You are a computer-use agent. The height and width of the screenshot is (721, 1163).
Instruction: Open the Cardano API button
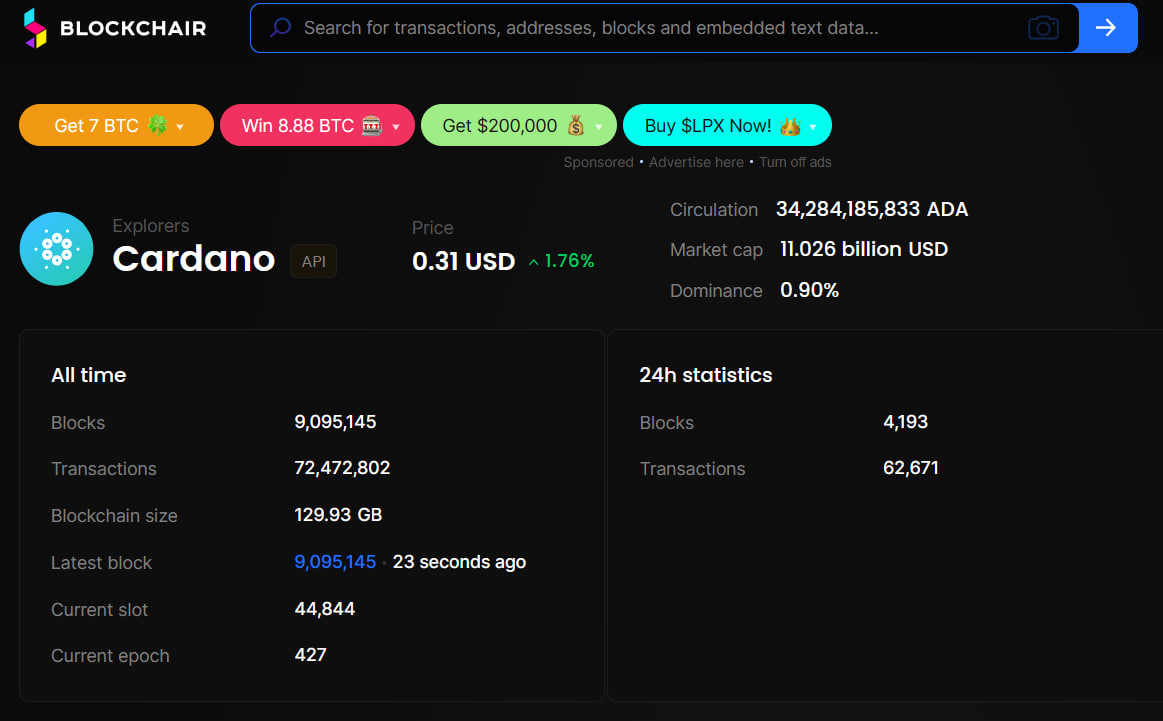[x=314, y=261]
